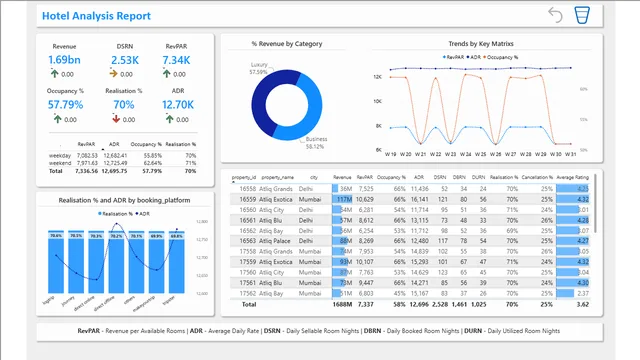Click the DSRN orange right arrow indicator
The image size is (640, 360).
pos(113,73)
